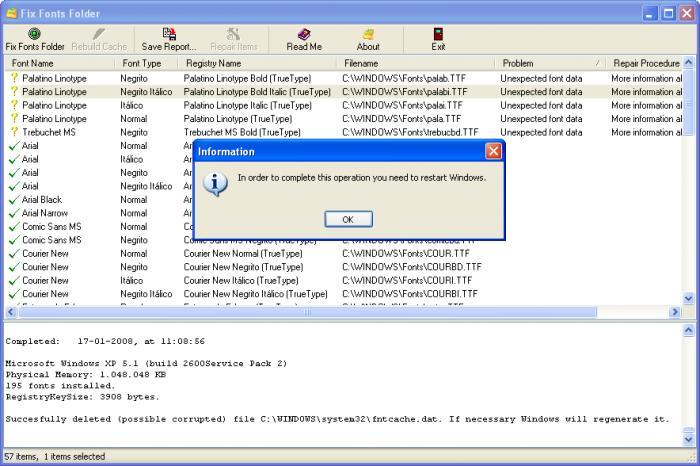Click the font list scroll-up arrow
Viewport: 700px width, 466px height.
(689, 62)
